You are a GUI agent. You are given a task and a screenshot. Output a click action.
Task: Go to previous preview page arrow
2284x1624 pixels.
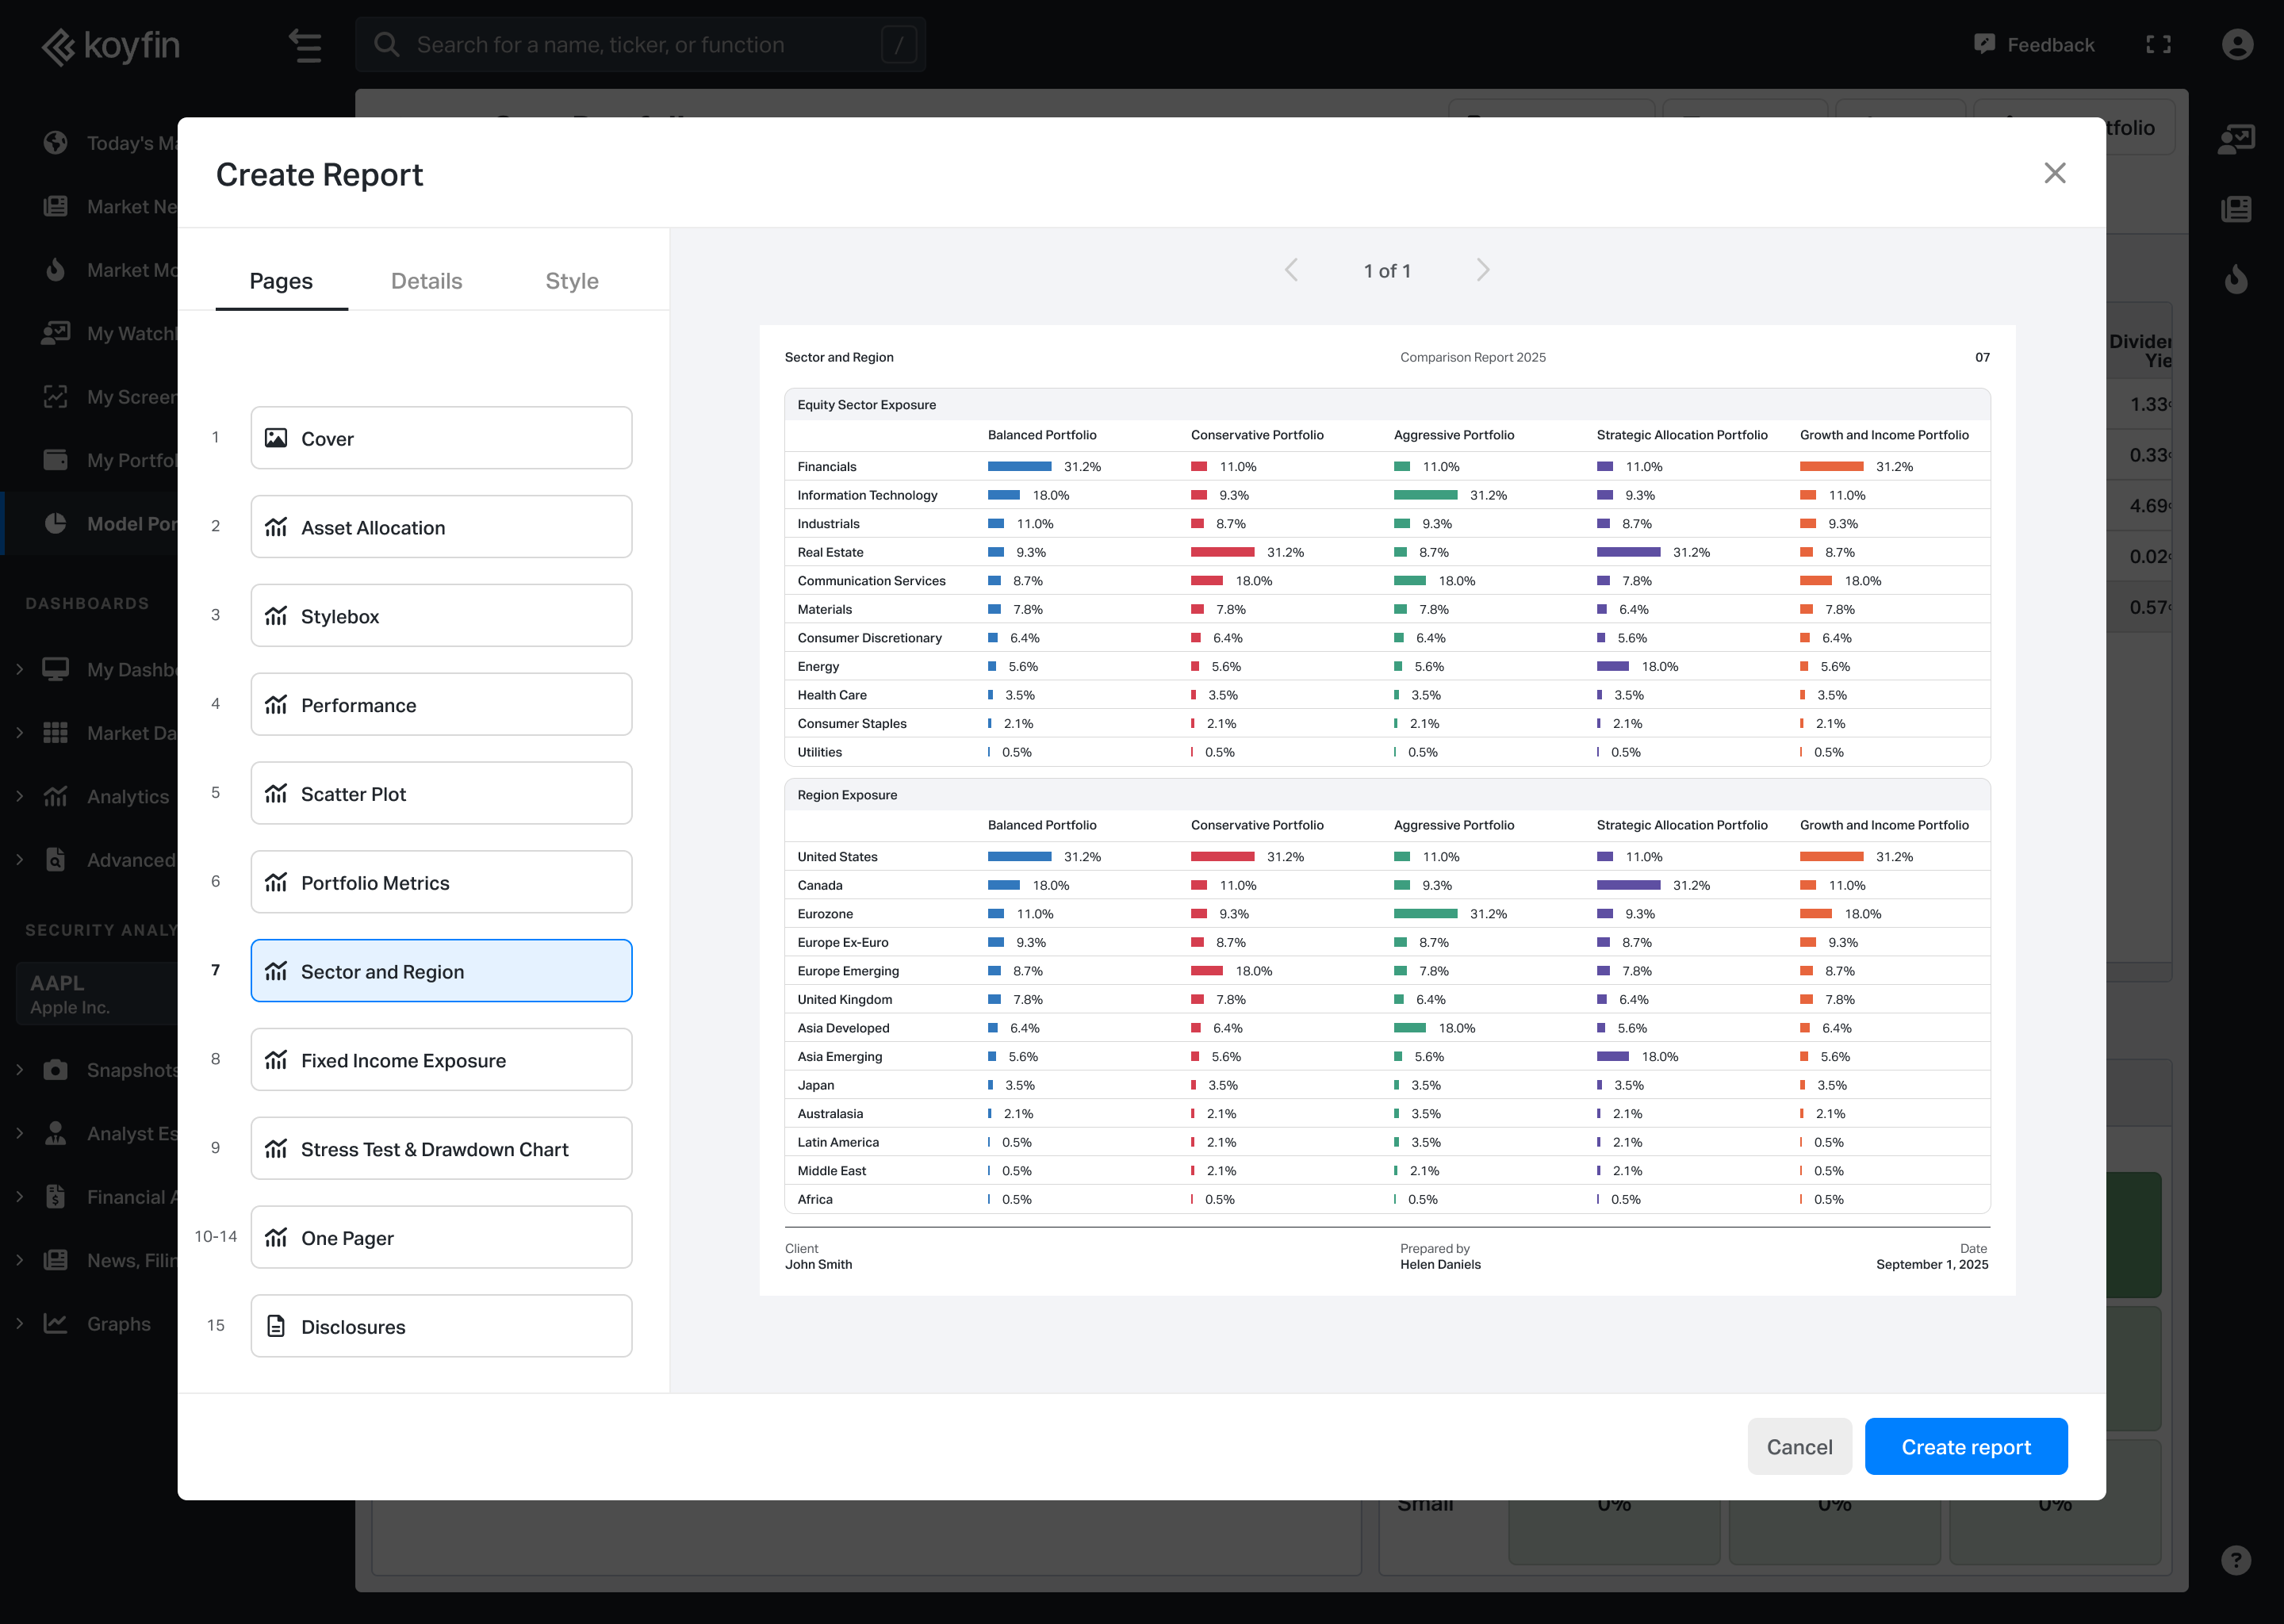pos(1291,270)
